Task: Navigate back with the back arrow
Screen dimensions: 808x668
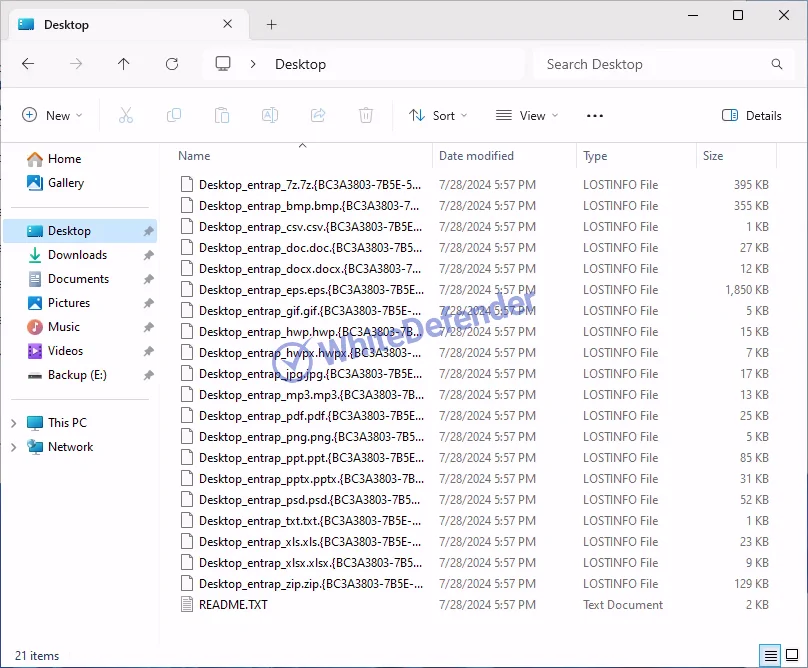Action: click(x=28, y=64)
